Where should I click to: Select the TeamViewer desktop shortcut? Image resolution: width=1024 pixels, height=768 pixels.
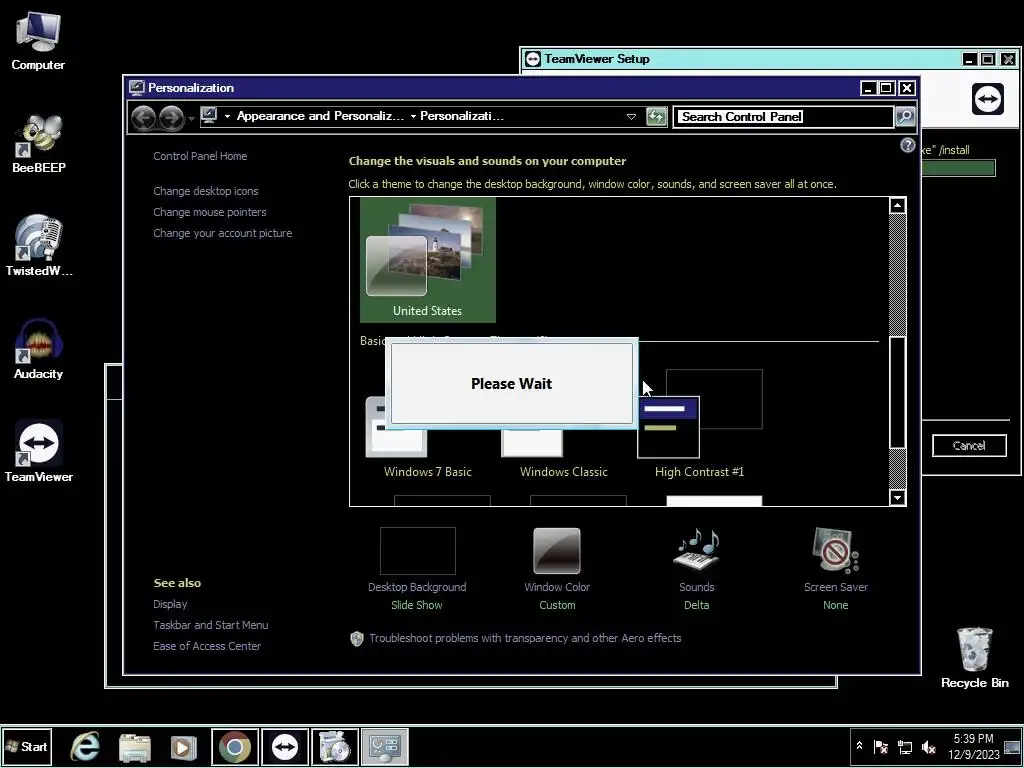(x=39, y=452)
